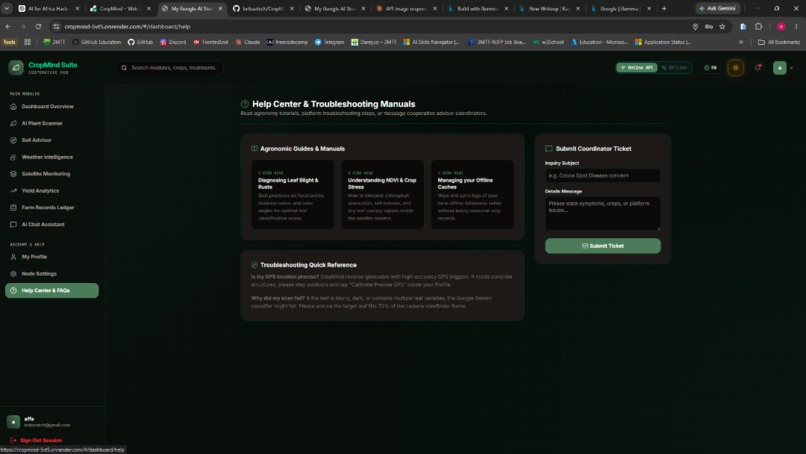
Task: Open the freecodecamp bookmark
Action: 287,42
